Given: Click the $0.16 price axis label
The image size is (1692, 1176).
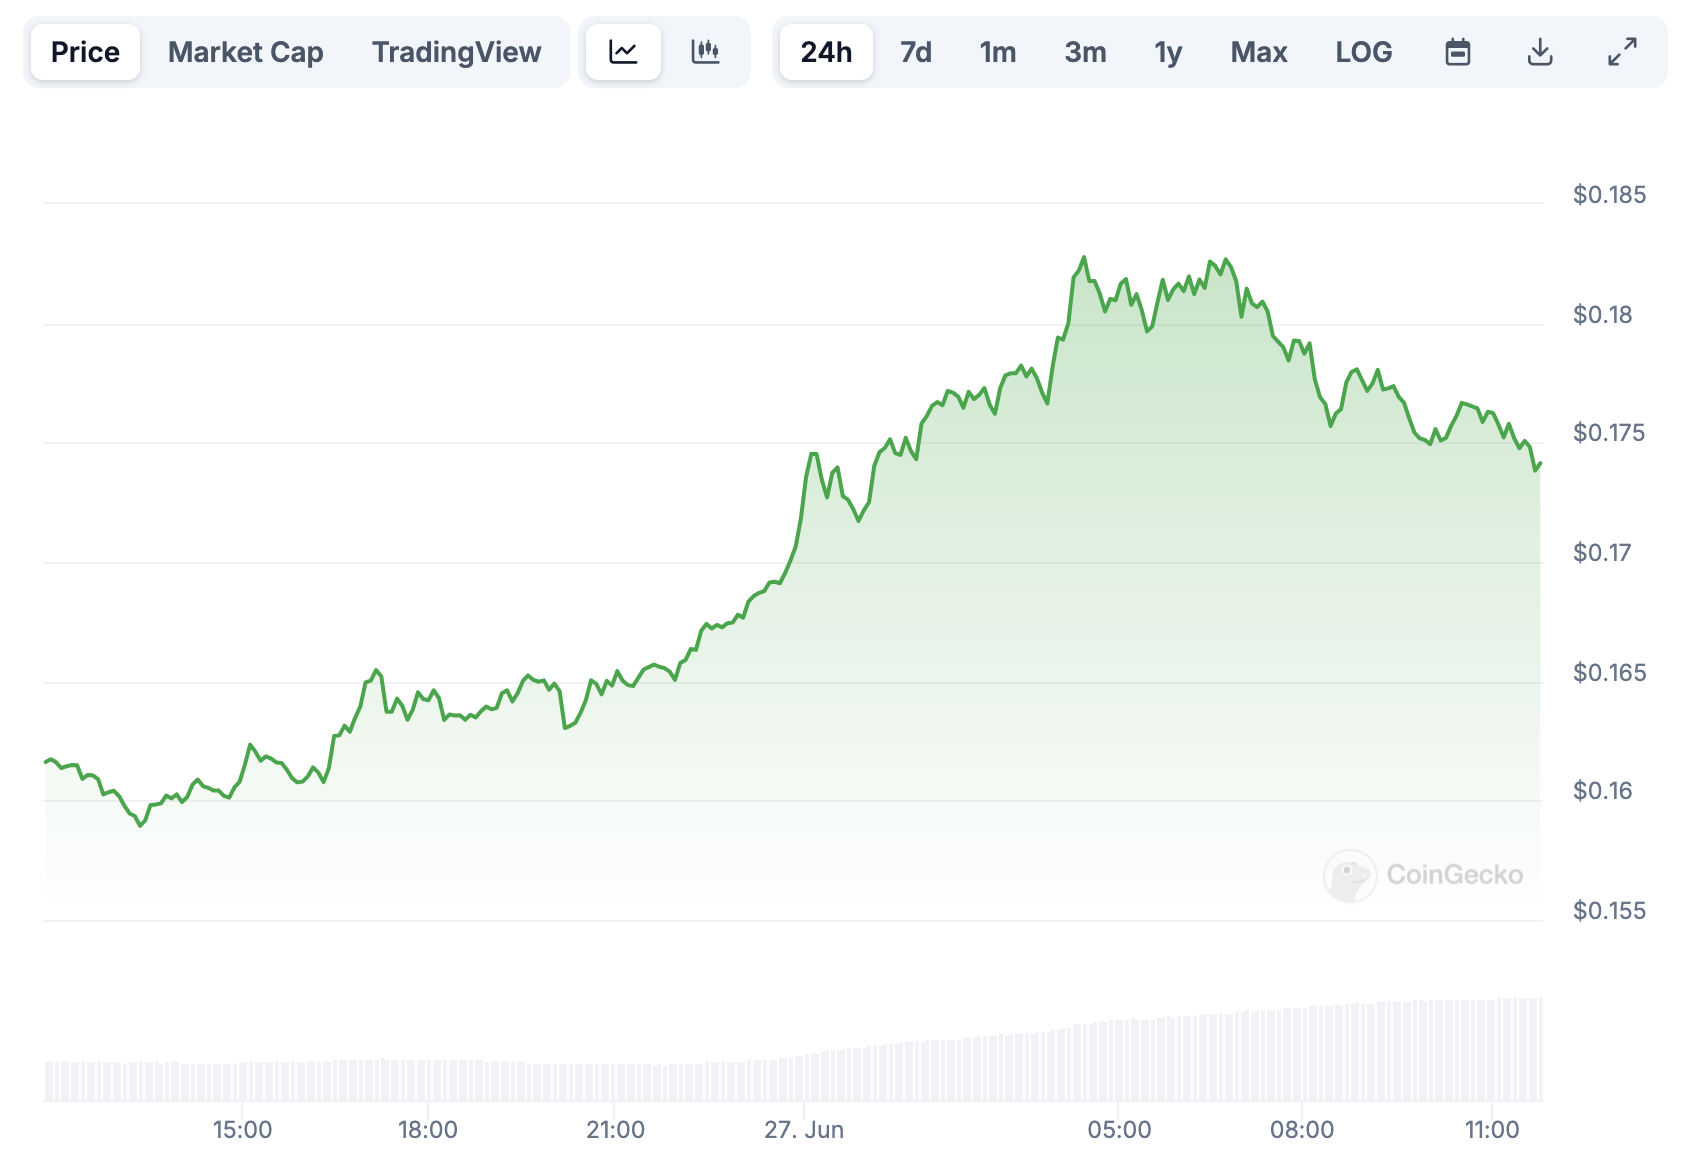Looking at the screenshot, I should 1602,791.
